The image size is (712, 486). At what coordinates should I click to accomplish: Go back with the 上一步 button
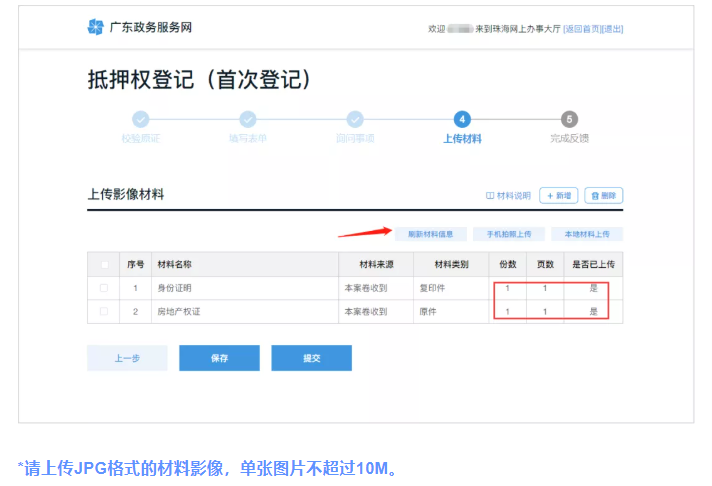click(x=126, y=358)
